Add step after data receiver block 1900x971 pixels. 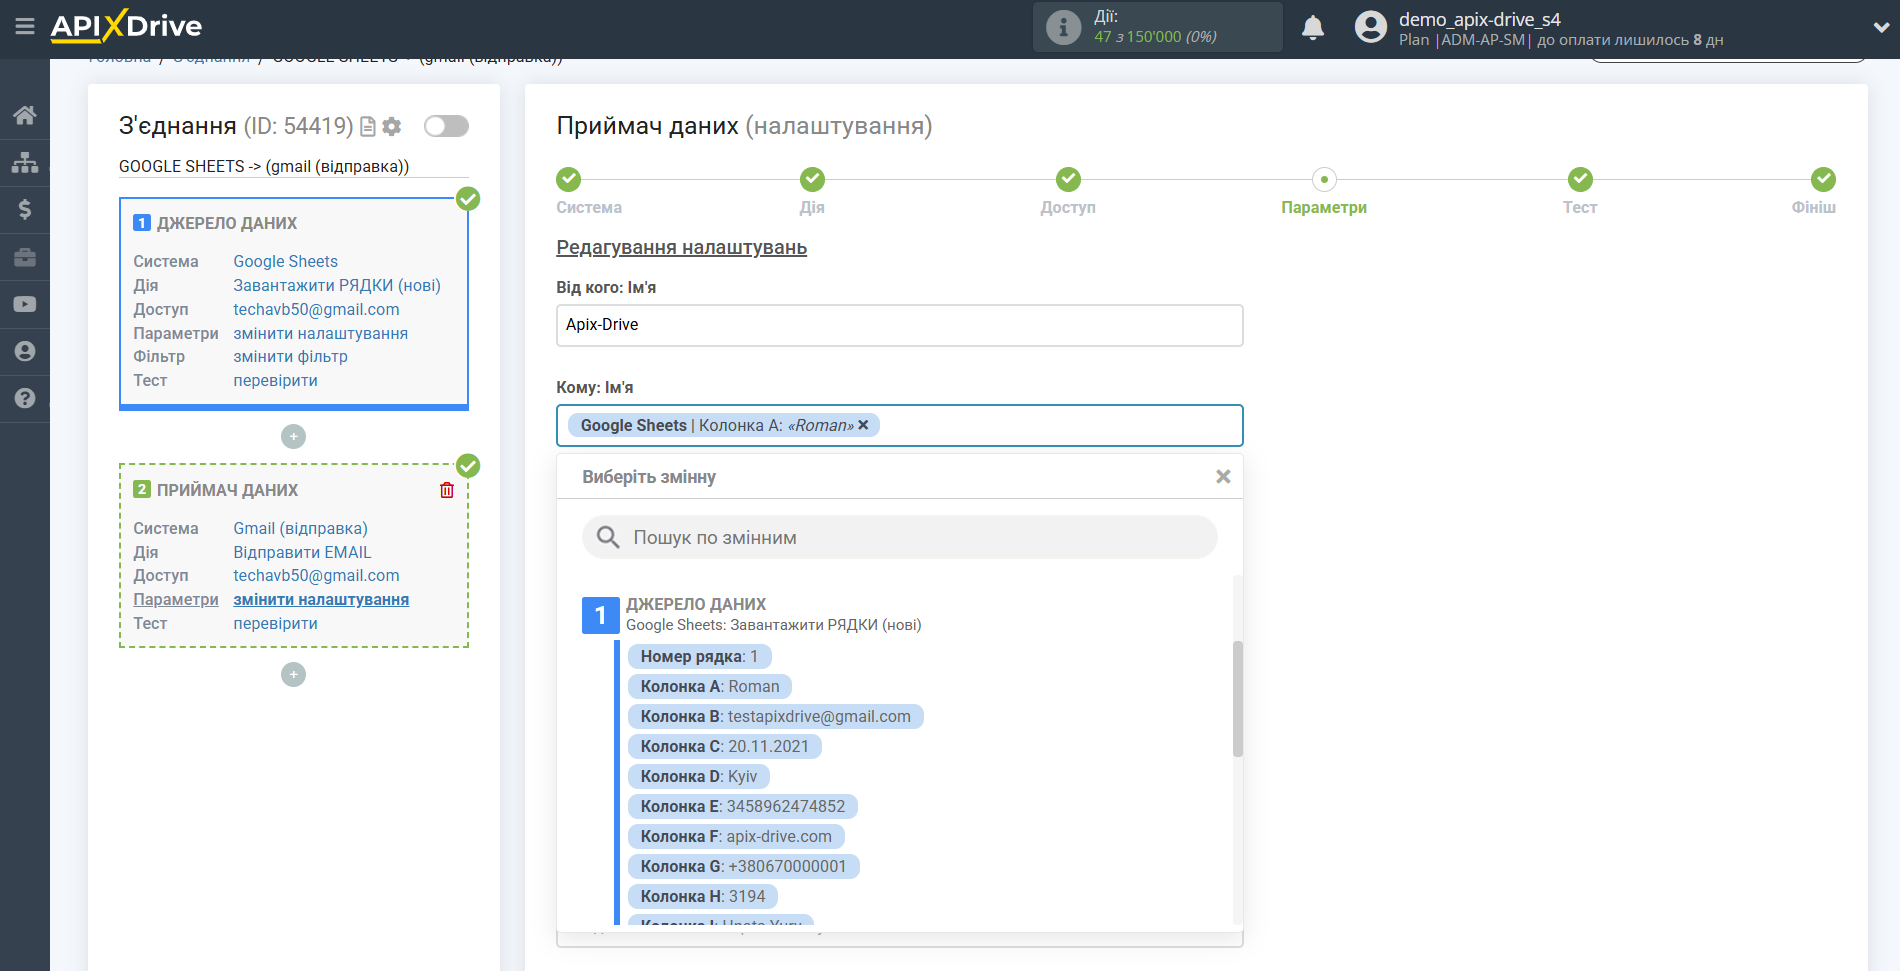pyautogui.click(x=293, y=675)
